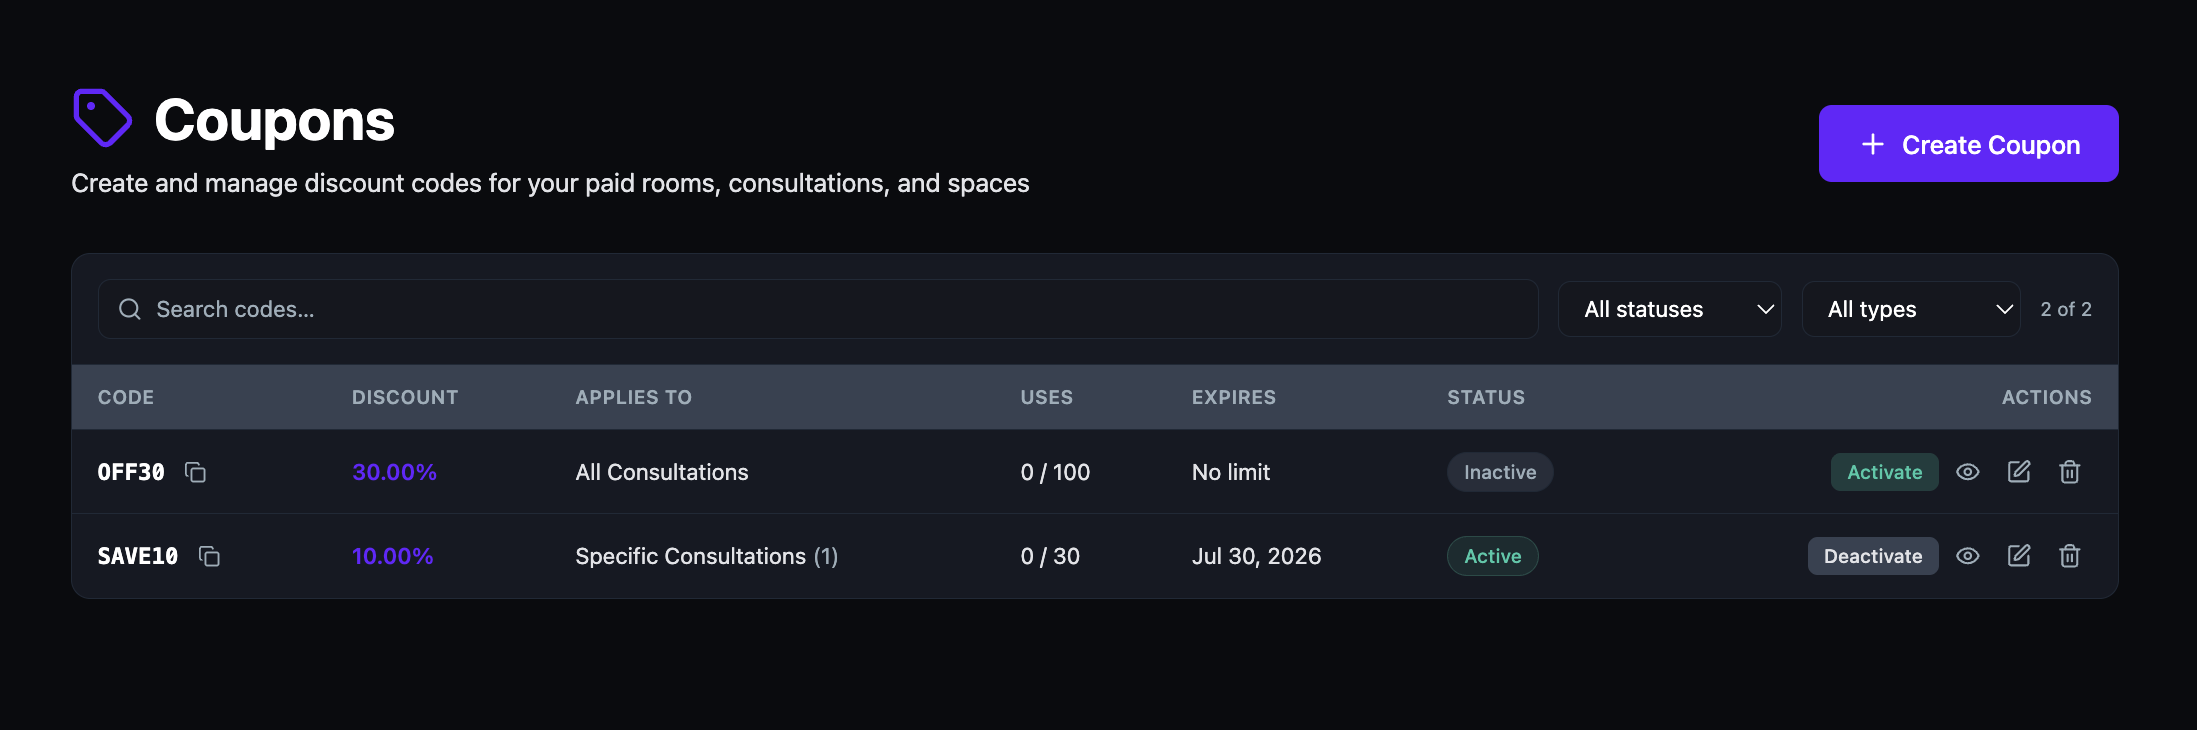The height and width of the screenshot is (730, 2197).
Task: Click the USES column header
Action: [x=1047, y=397]
